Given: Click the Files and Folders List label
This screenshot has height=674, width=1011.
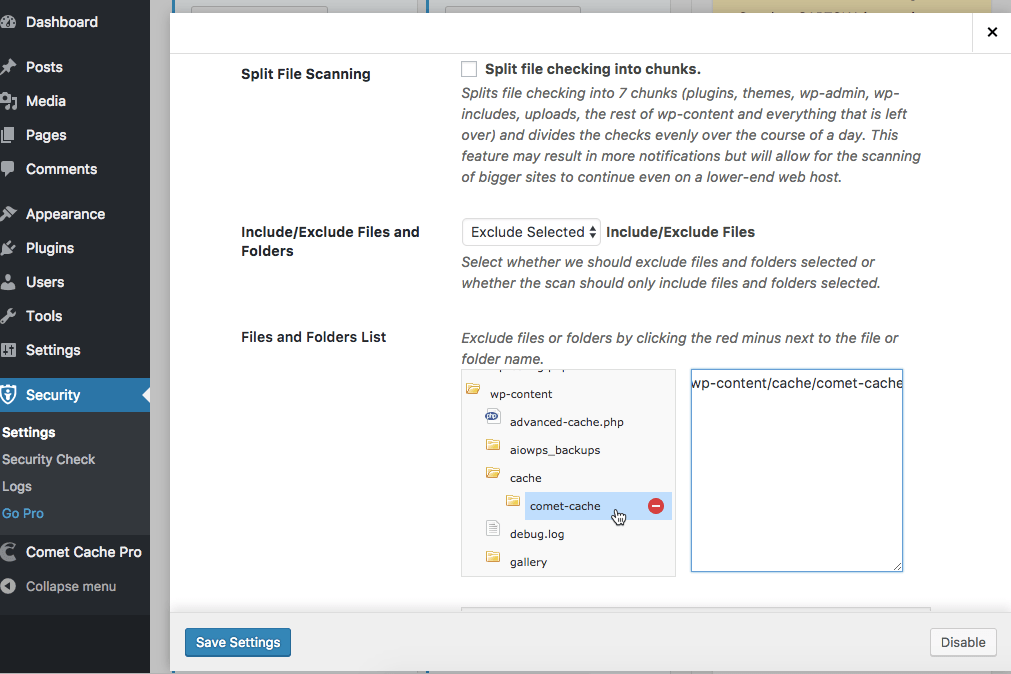Looking at the screenshot, I should pyautogui.click(x=313, y=337).
